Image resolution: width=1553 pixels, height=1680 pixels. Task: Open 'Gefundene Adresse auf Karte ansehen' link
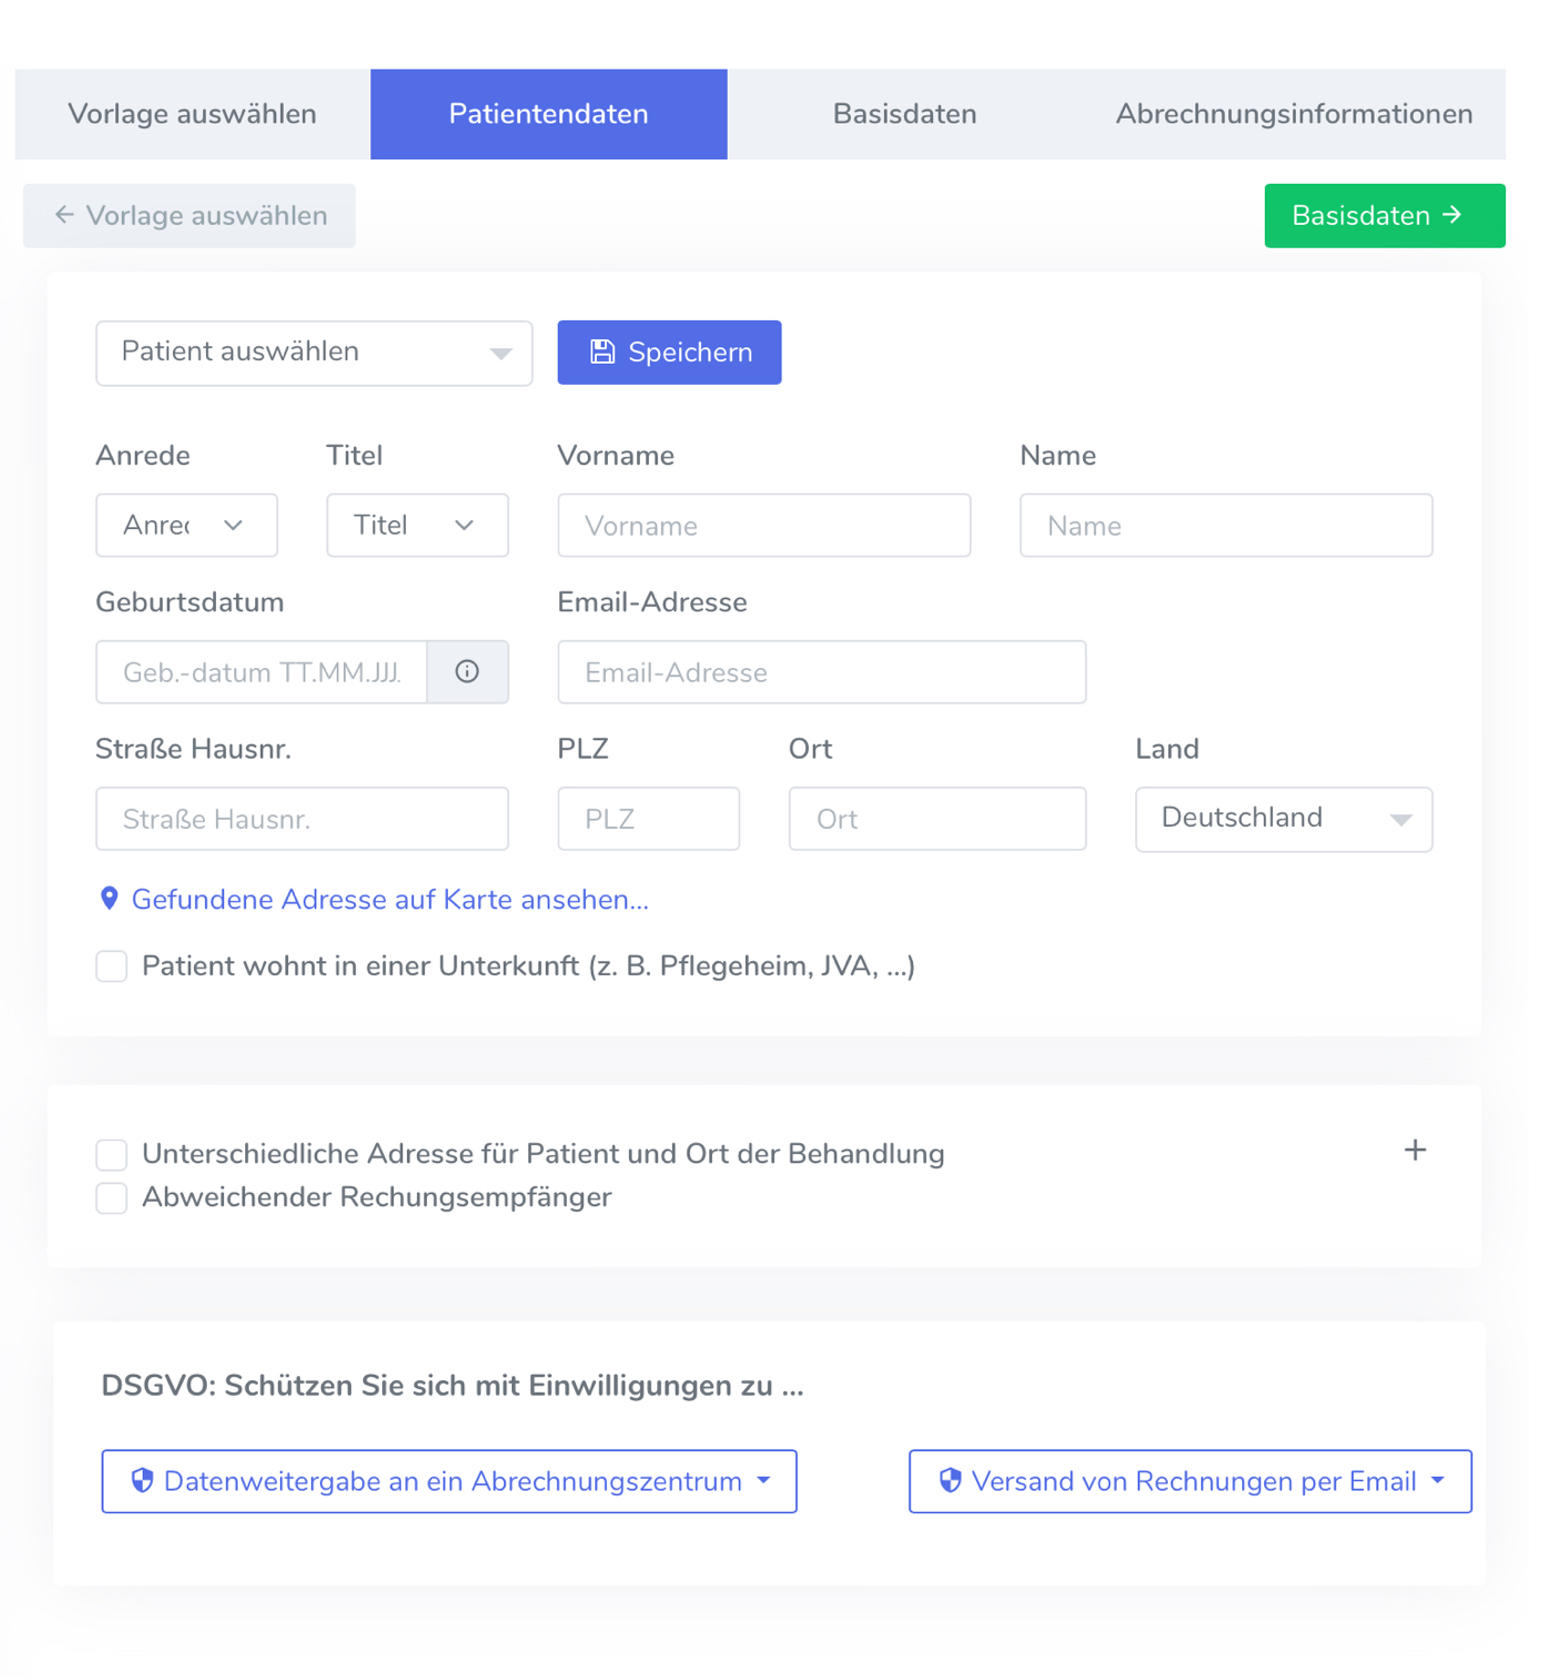click(x=390, y=899)
